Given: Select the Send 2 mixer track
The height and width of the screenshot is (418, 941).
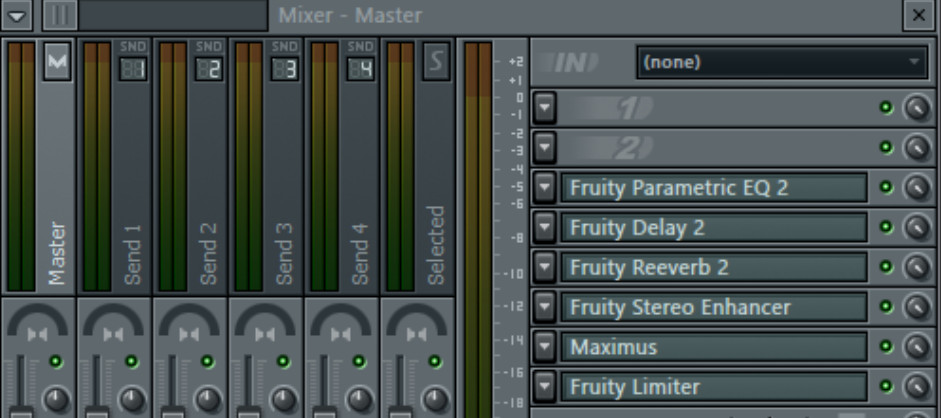Looking at the screenshot, I should tap(190, 167).
